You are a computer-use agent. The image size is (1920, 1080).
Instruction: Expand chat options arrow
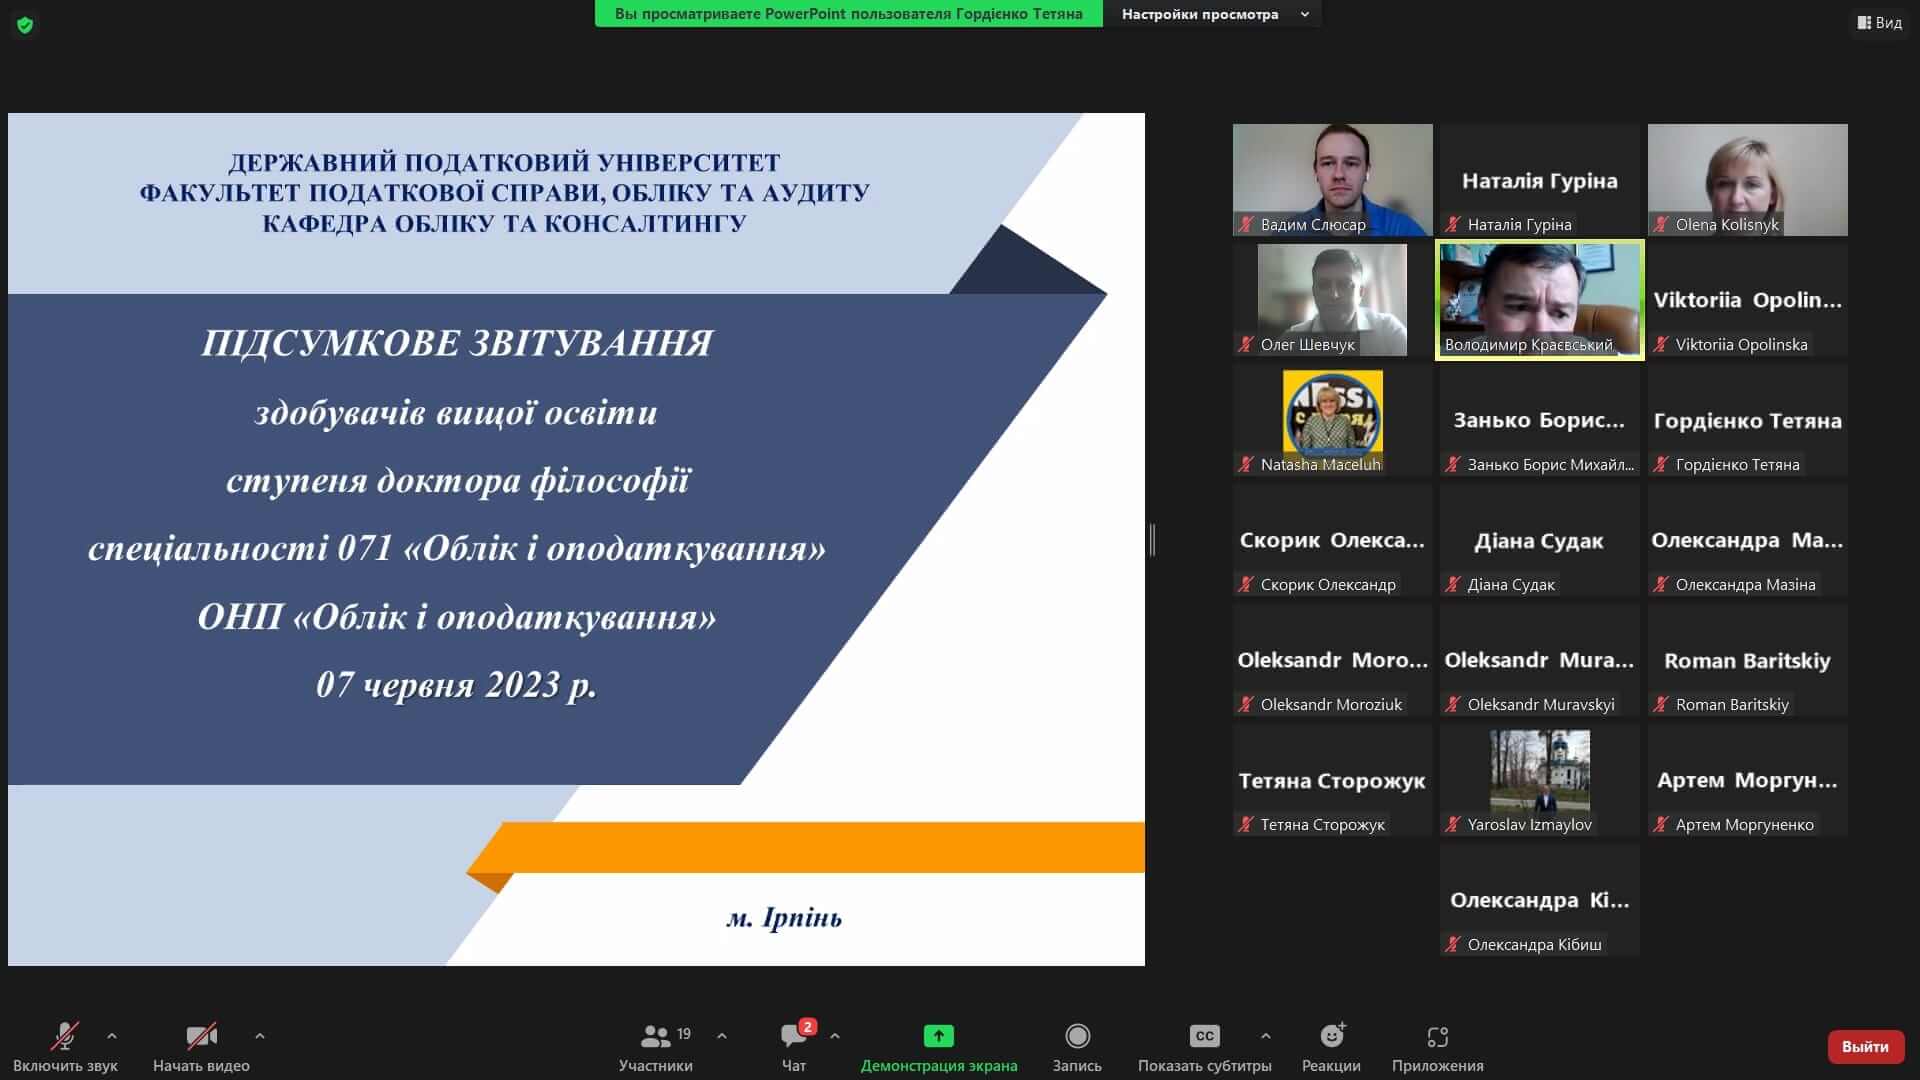click(835, 1036)
